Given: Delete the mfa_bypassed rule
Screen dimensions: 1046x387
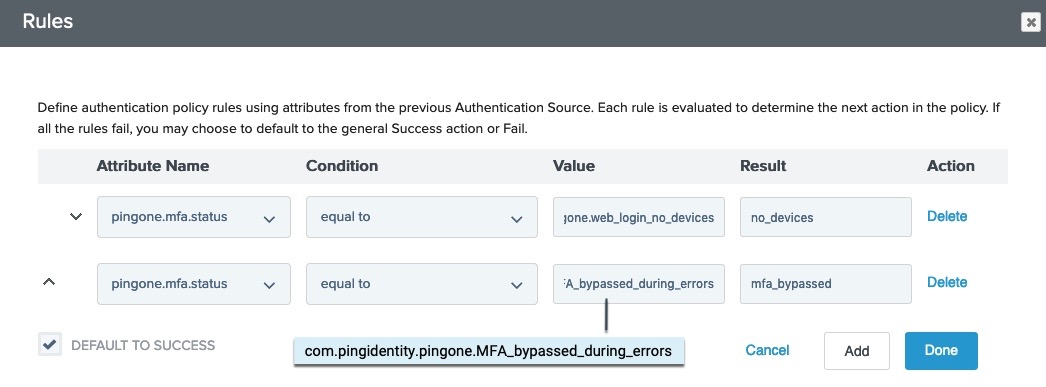Looking at the screenshot, I should coord(947,282).
